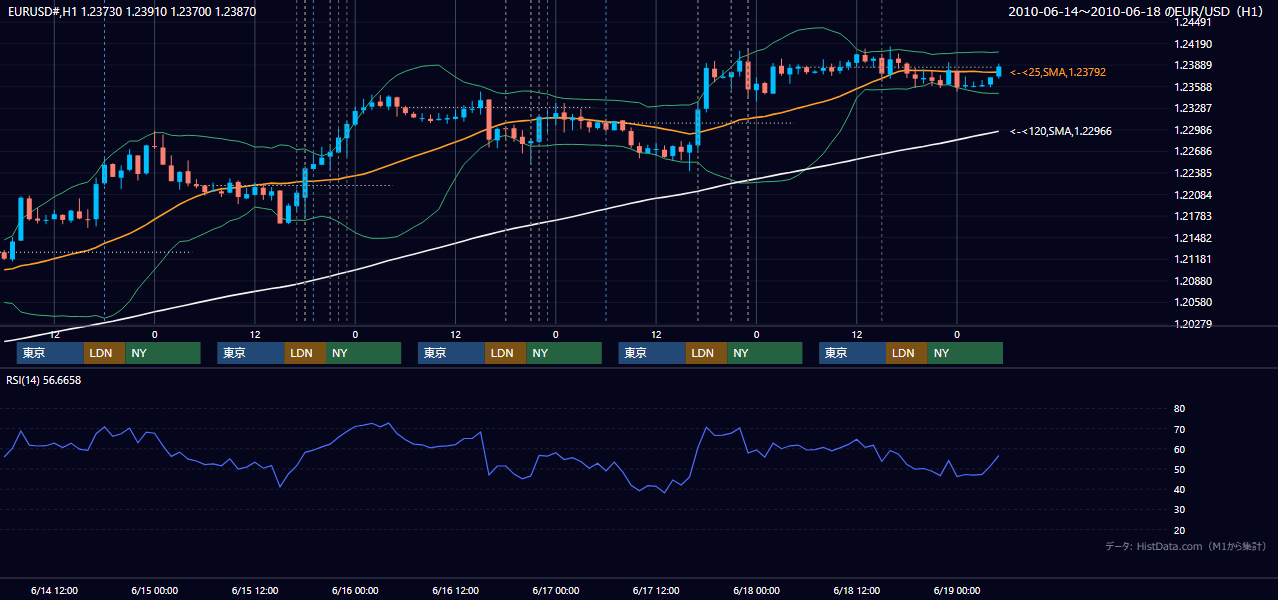Click the 東京 session block for 6/17
This screenshot has height=600, width=1278.
click(x=652, y=353)
